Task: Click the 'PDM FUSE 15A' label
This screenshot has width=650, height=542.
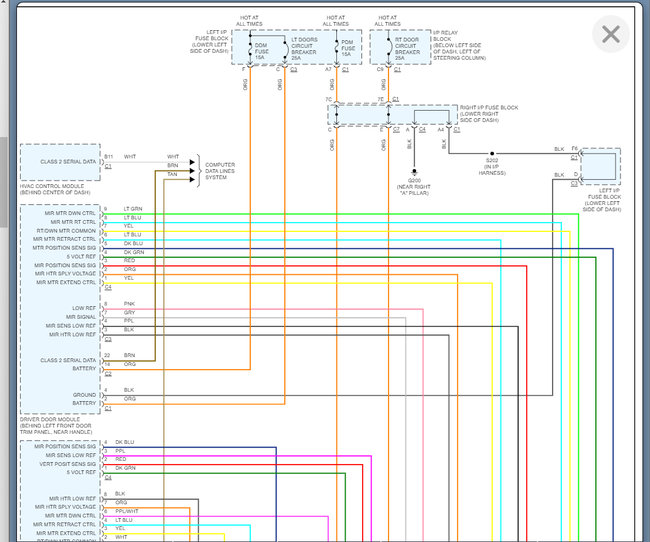Action: (348, 48)
